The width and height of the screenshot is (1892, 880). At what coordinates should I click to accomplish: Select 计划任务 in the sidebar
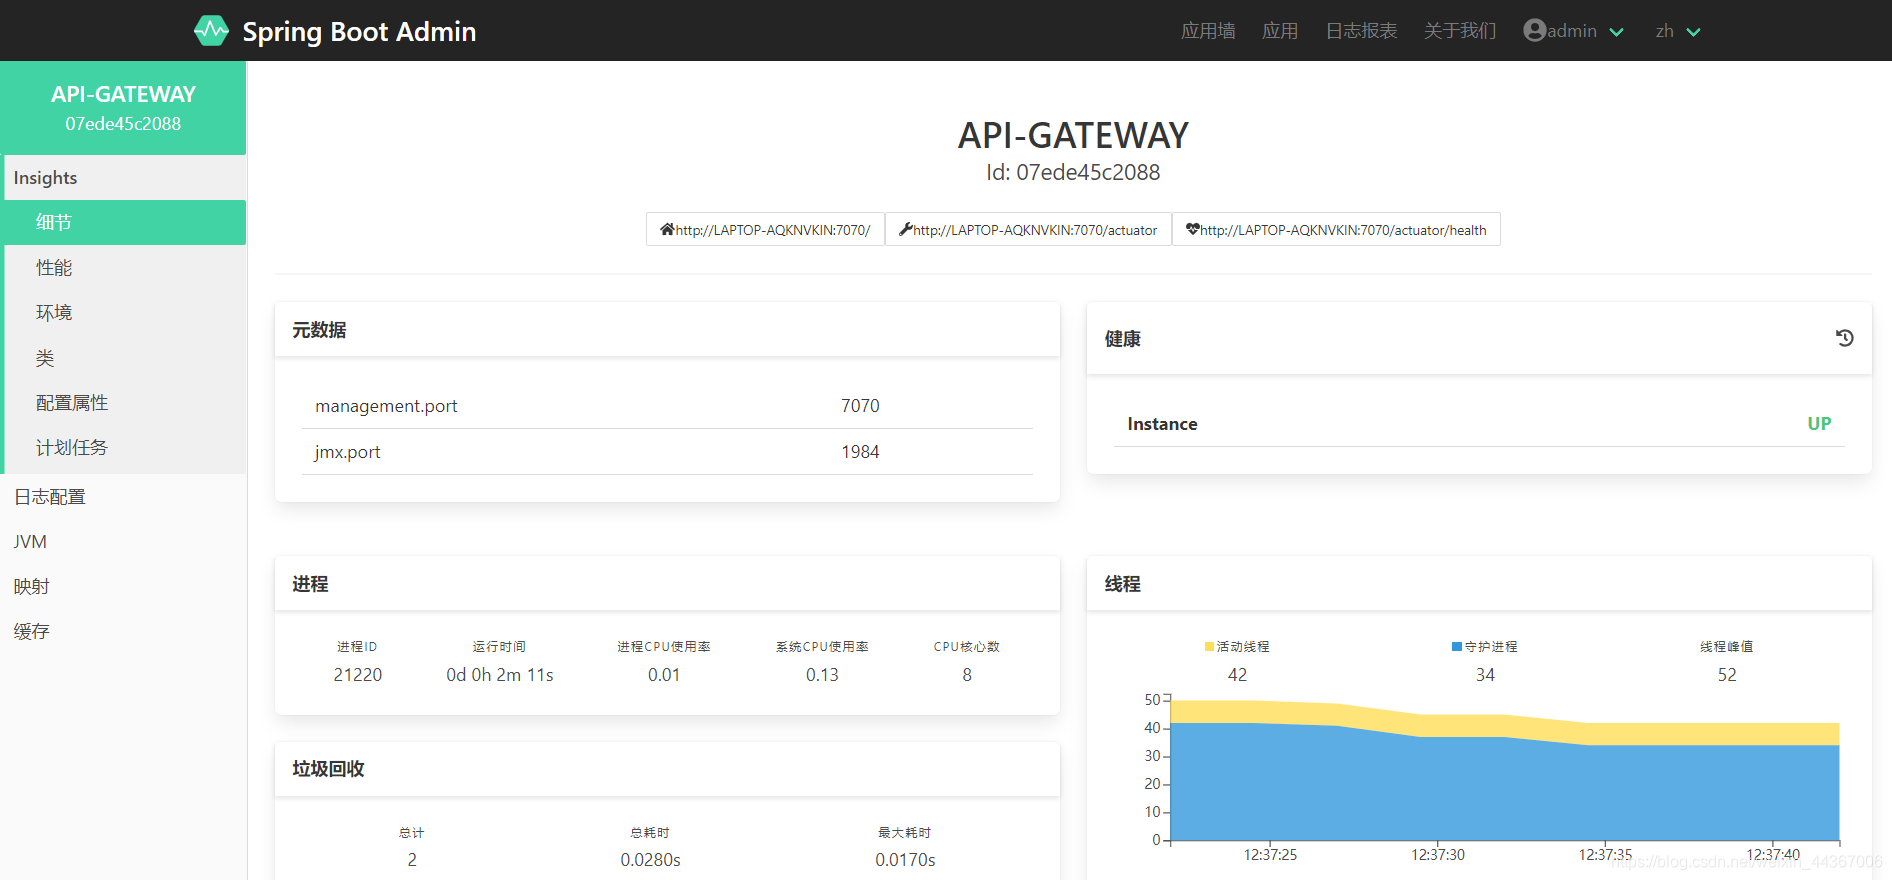(x=125, y=447)
